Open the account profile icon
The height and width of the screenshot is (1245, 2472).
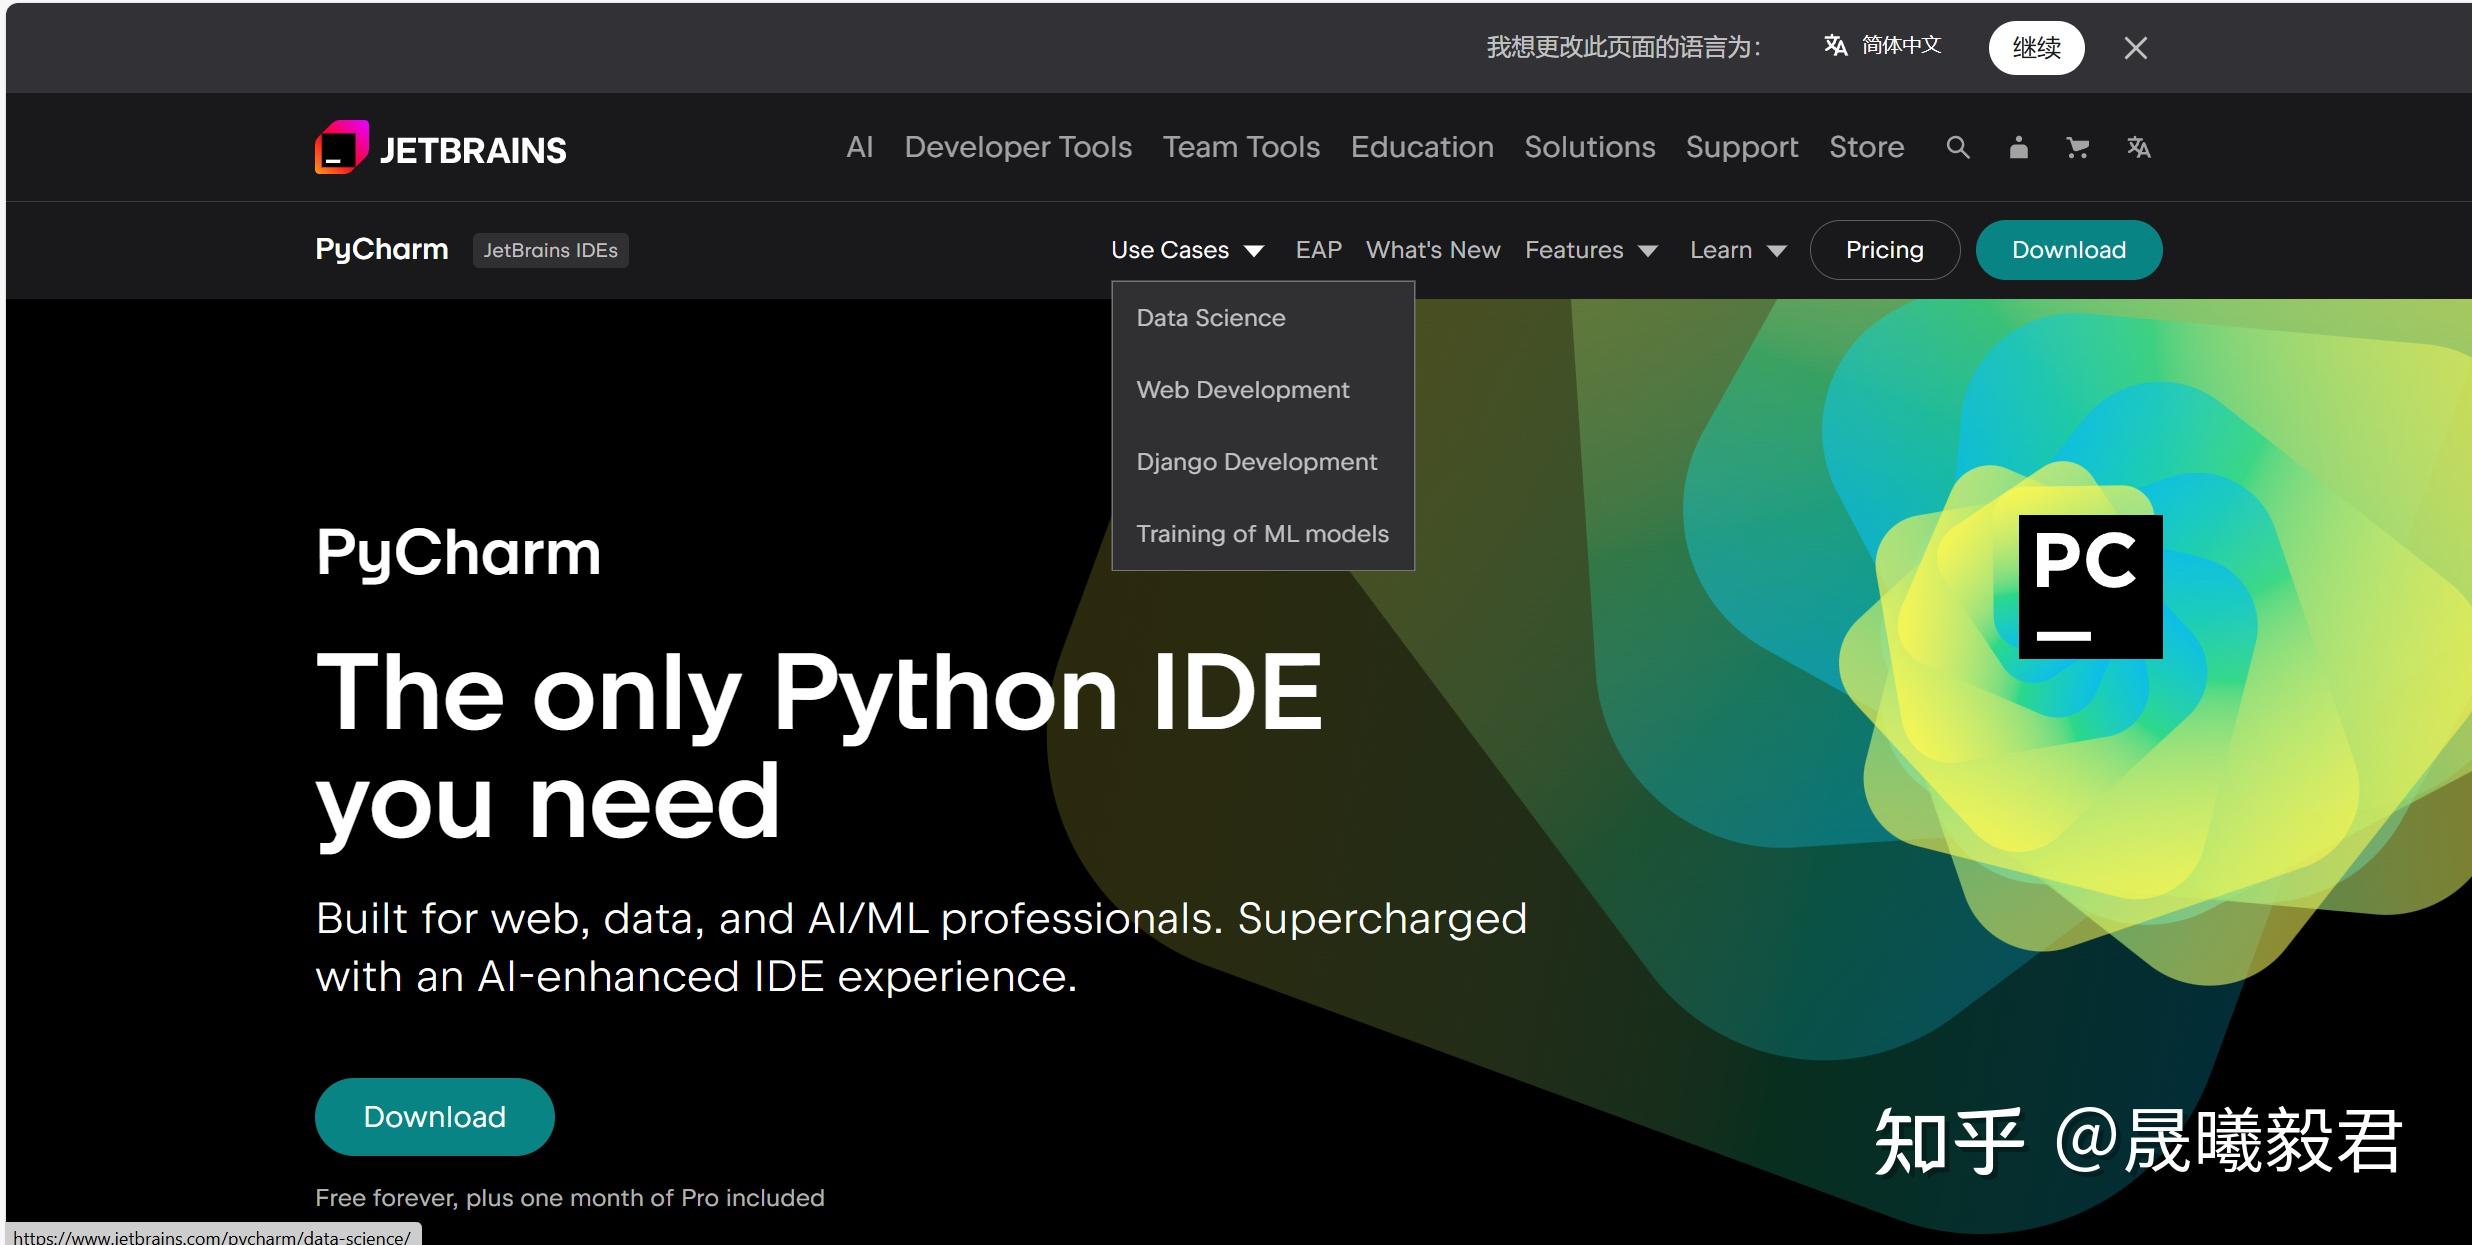click(2017, 147)
